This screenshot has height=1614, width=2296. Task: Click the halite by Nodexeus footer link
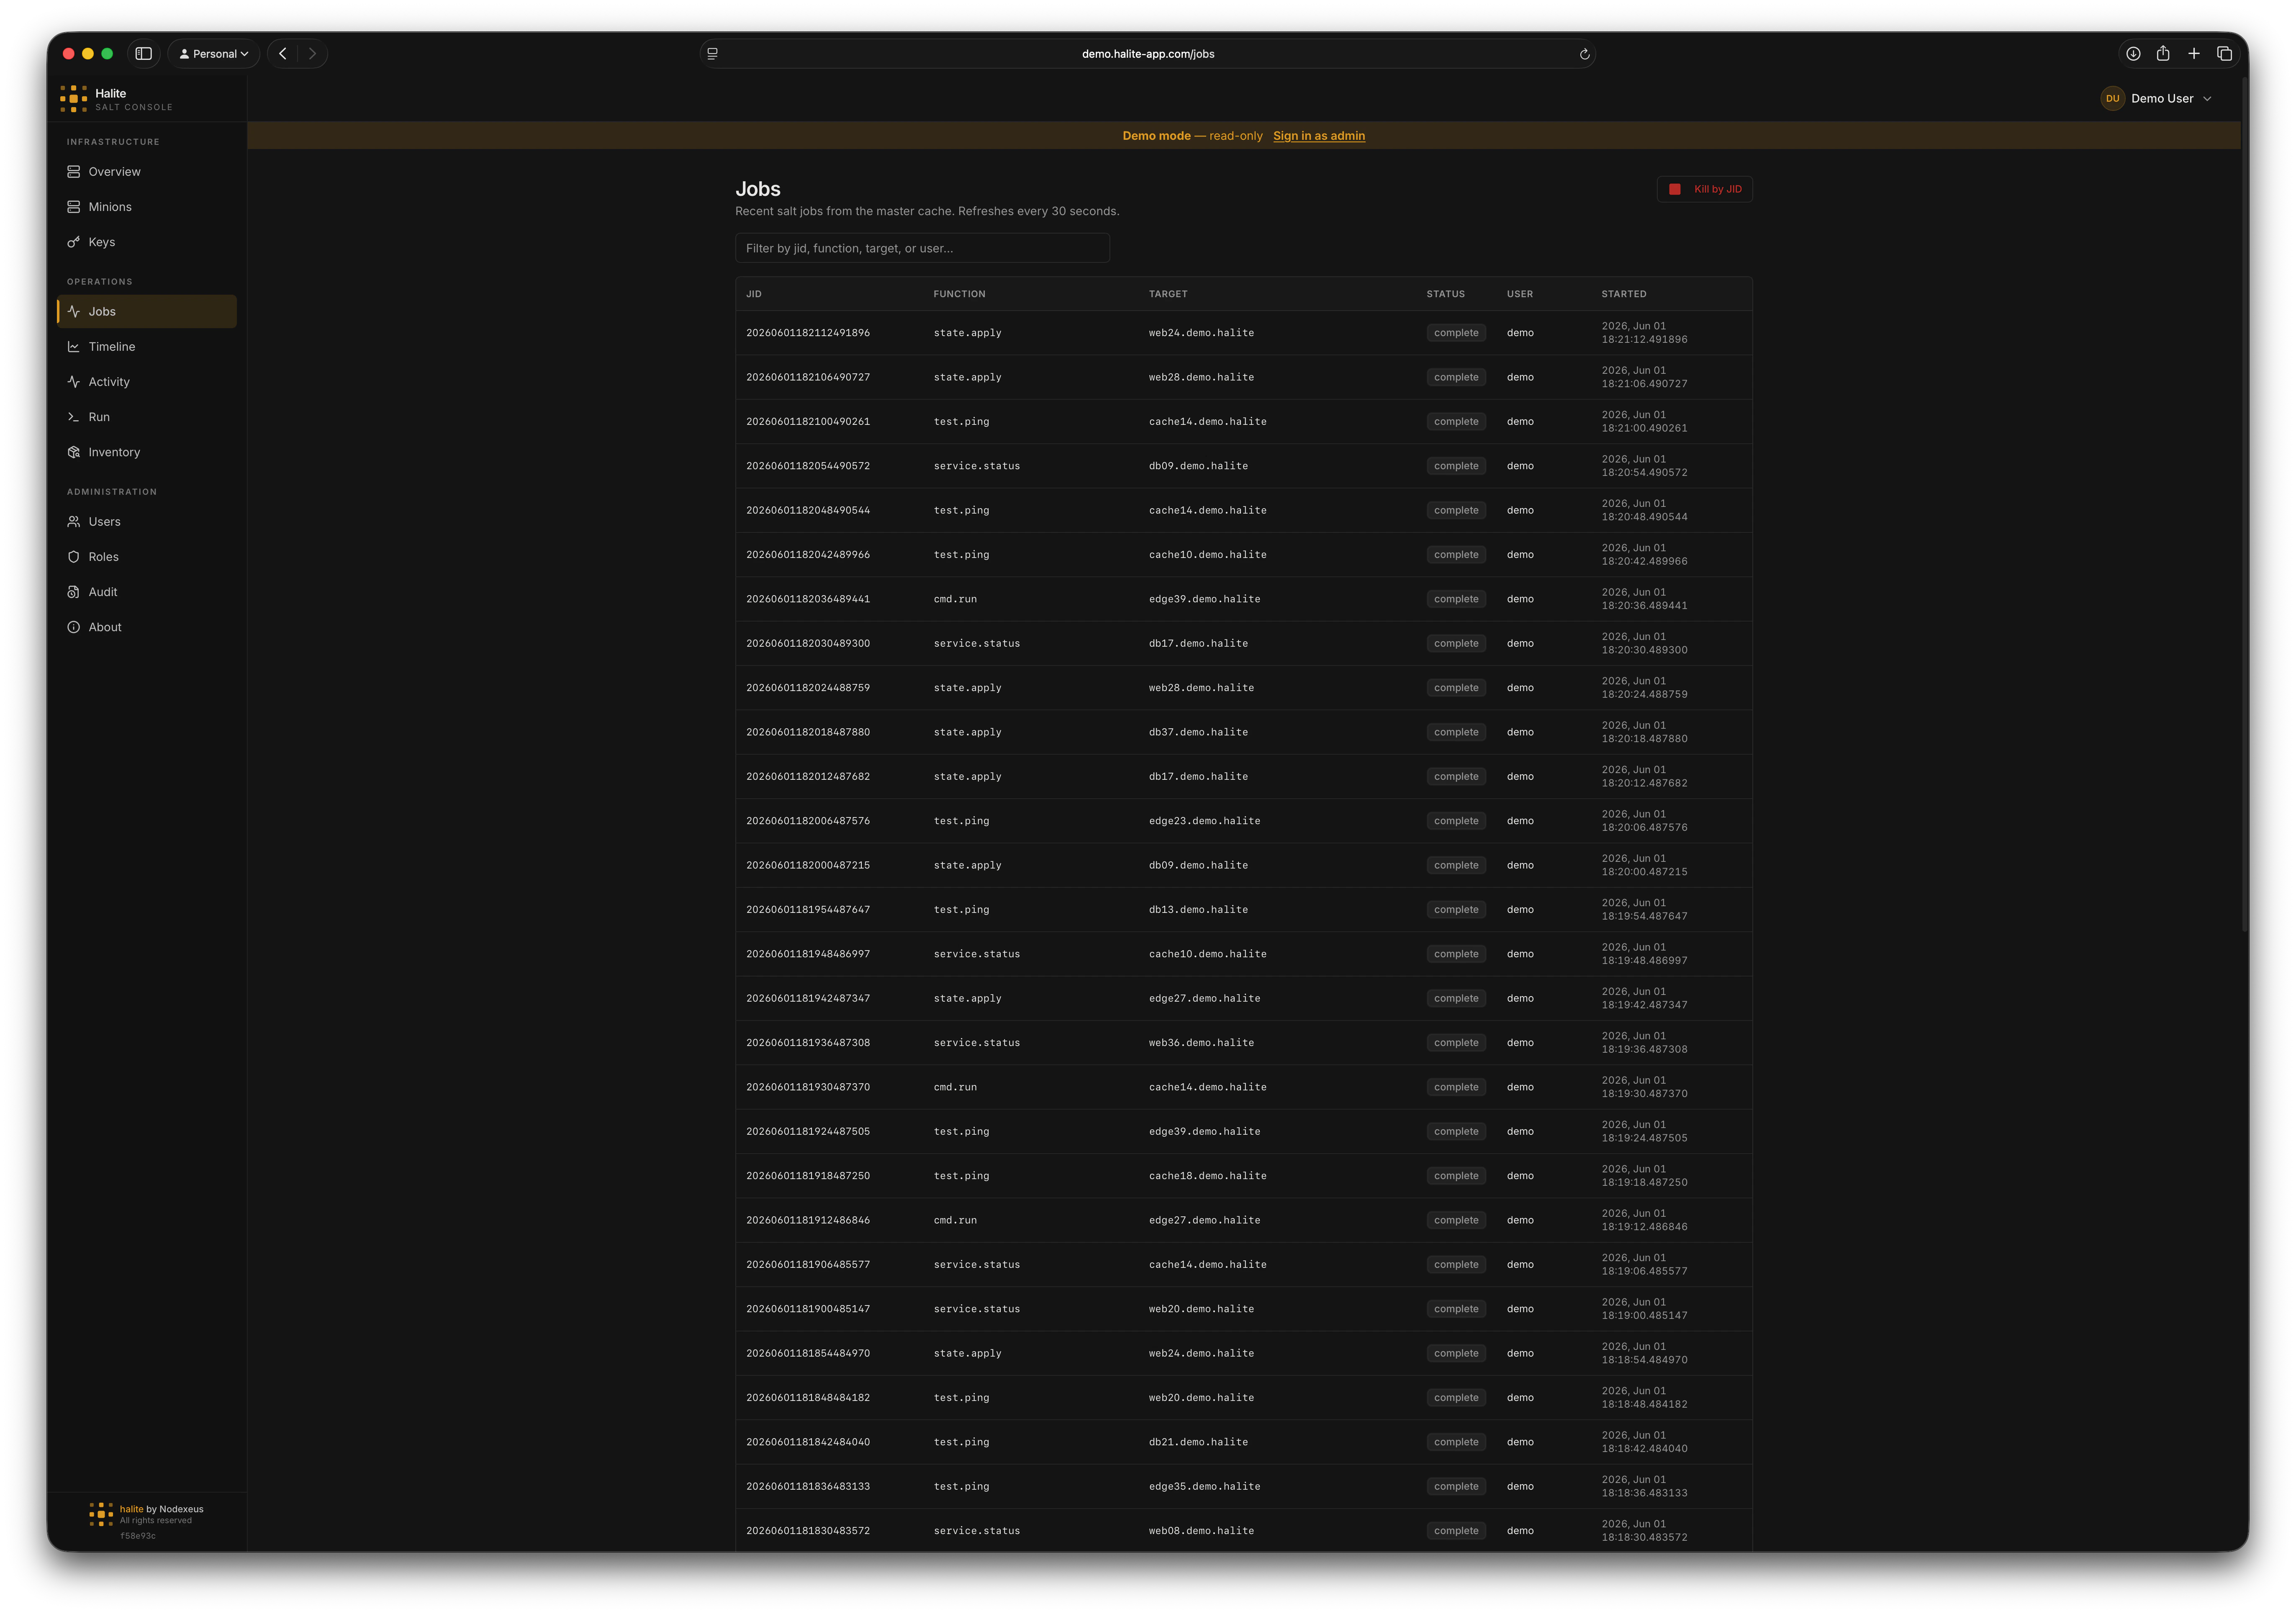(x=161, y=1509)
